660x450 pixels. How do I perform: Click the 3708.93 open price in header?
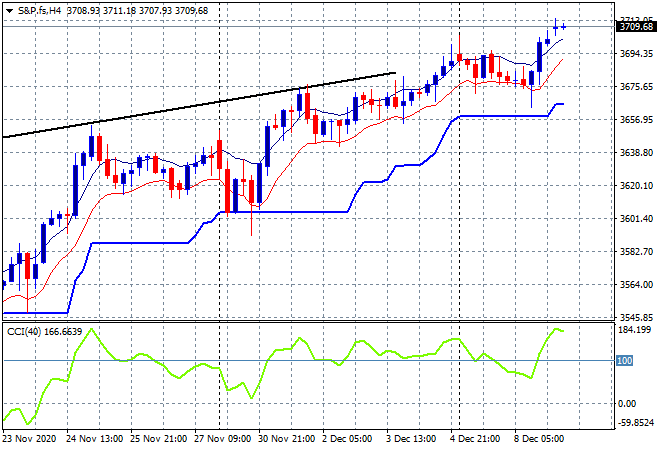[x=83, y=11]
